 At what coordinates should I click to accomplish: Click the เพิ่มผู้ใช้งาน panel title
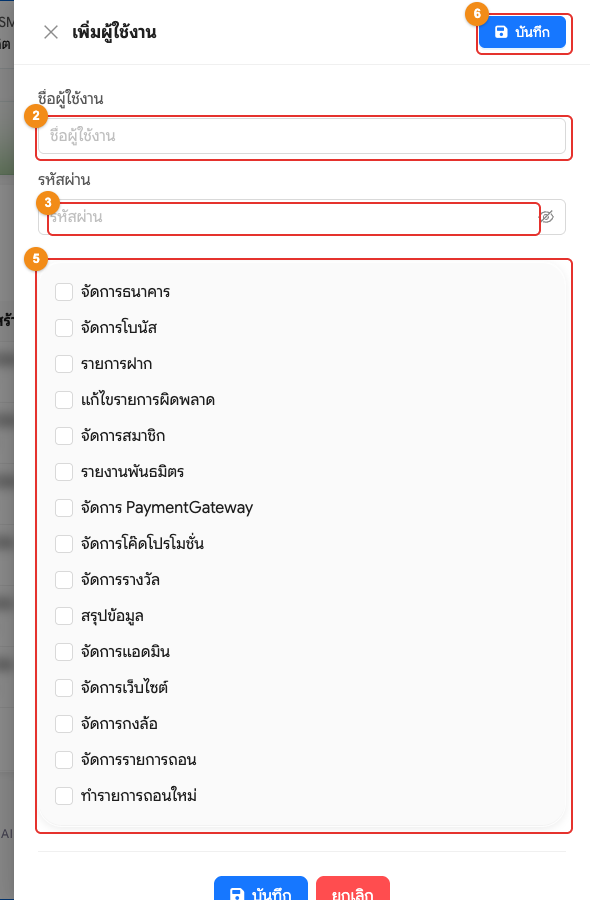pyautogui.click(x=114, y=32)
